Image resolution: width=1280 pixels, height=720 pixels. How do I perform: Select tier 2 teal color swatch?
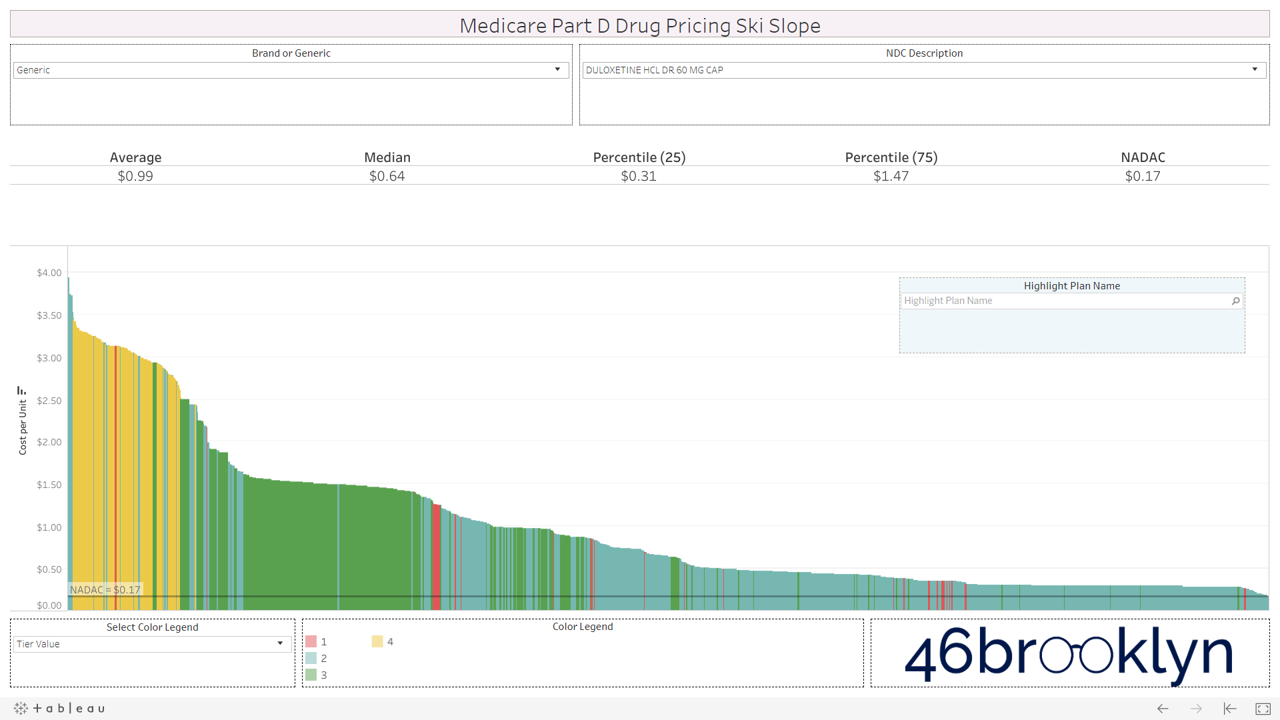311,658
